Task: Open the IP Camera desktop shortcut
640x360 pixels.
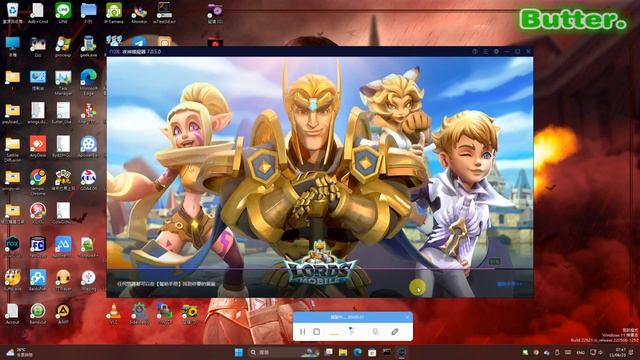Action: tap(114, 13)
